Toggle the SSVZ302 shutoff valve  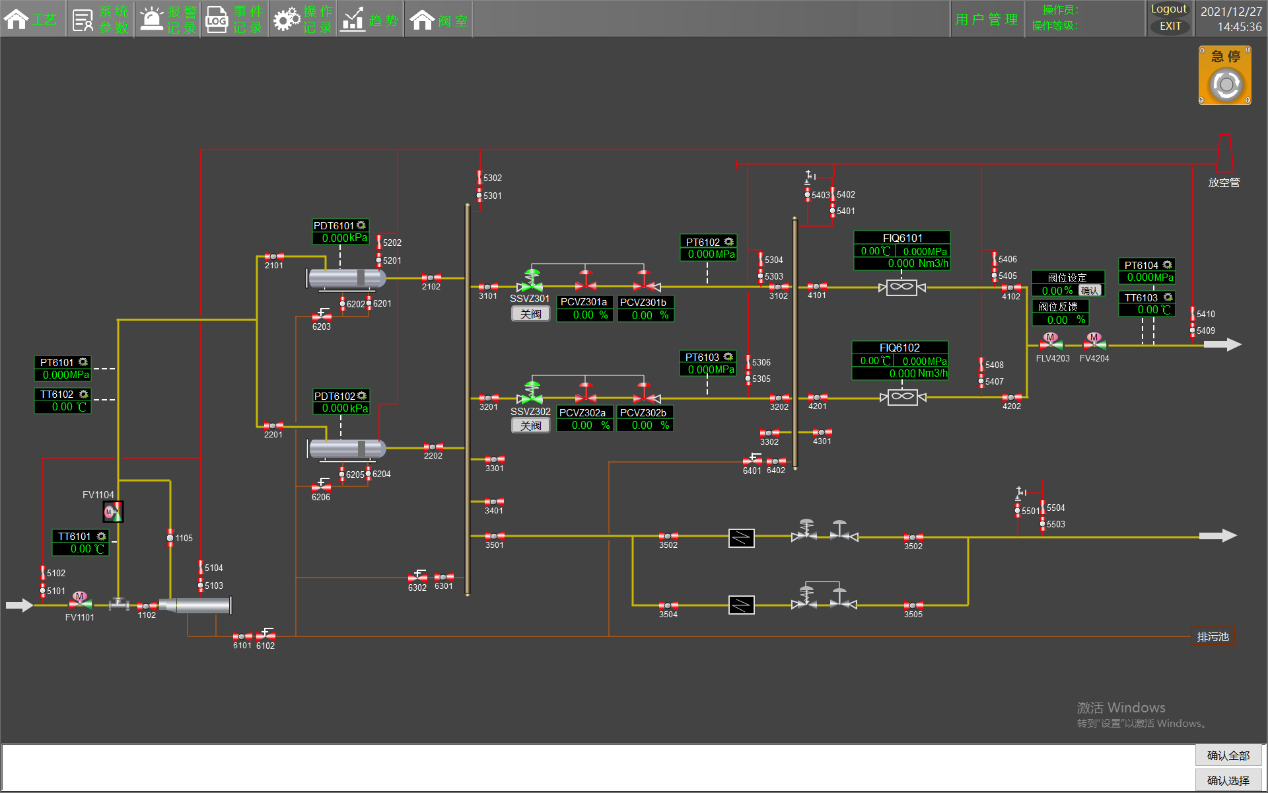(x=532, y=392)
